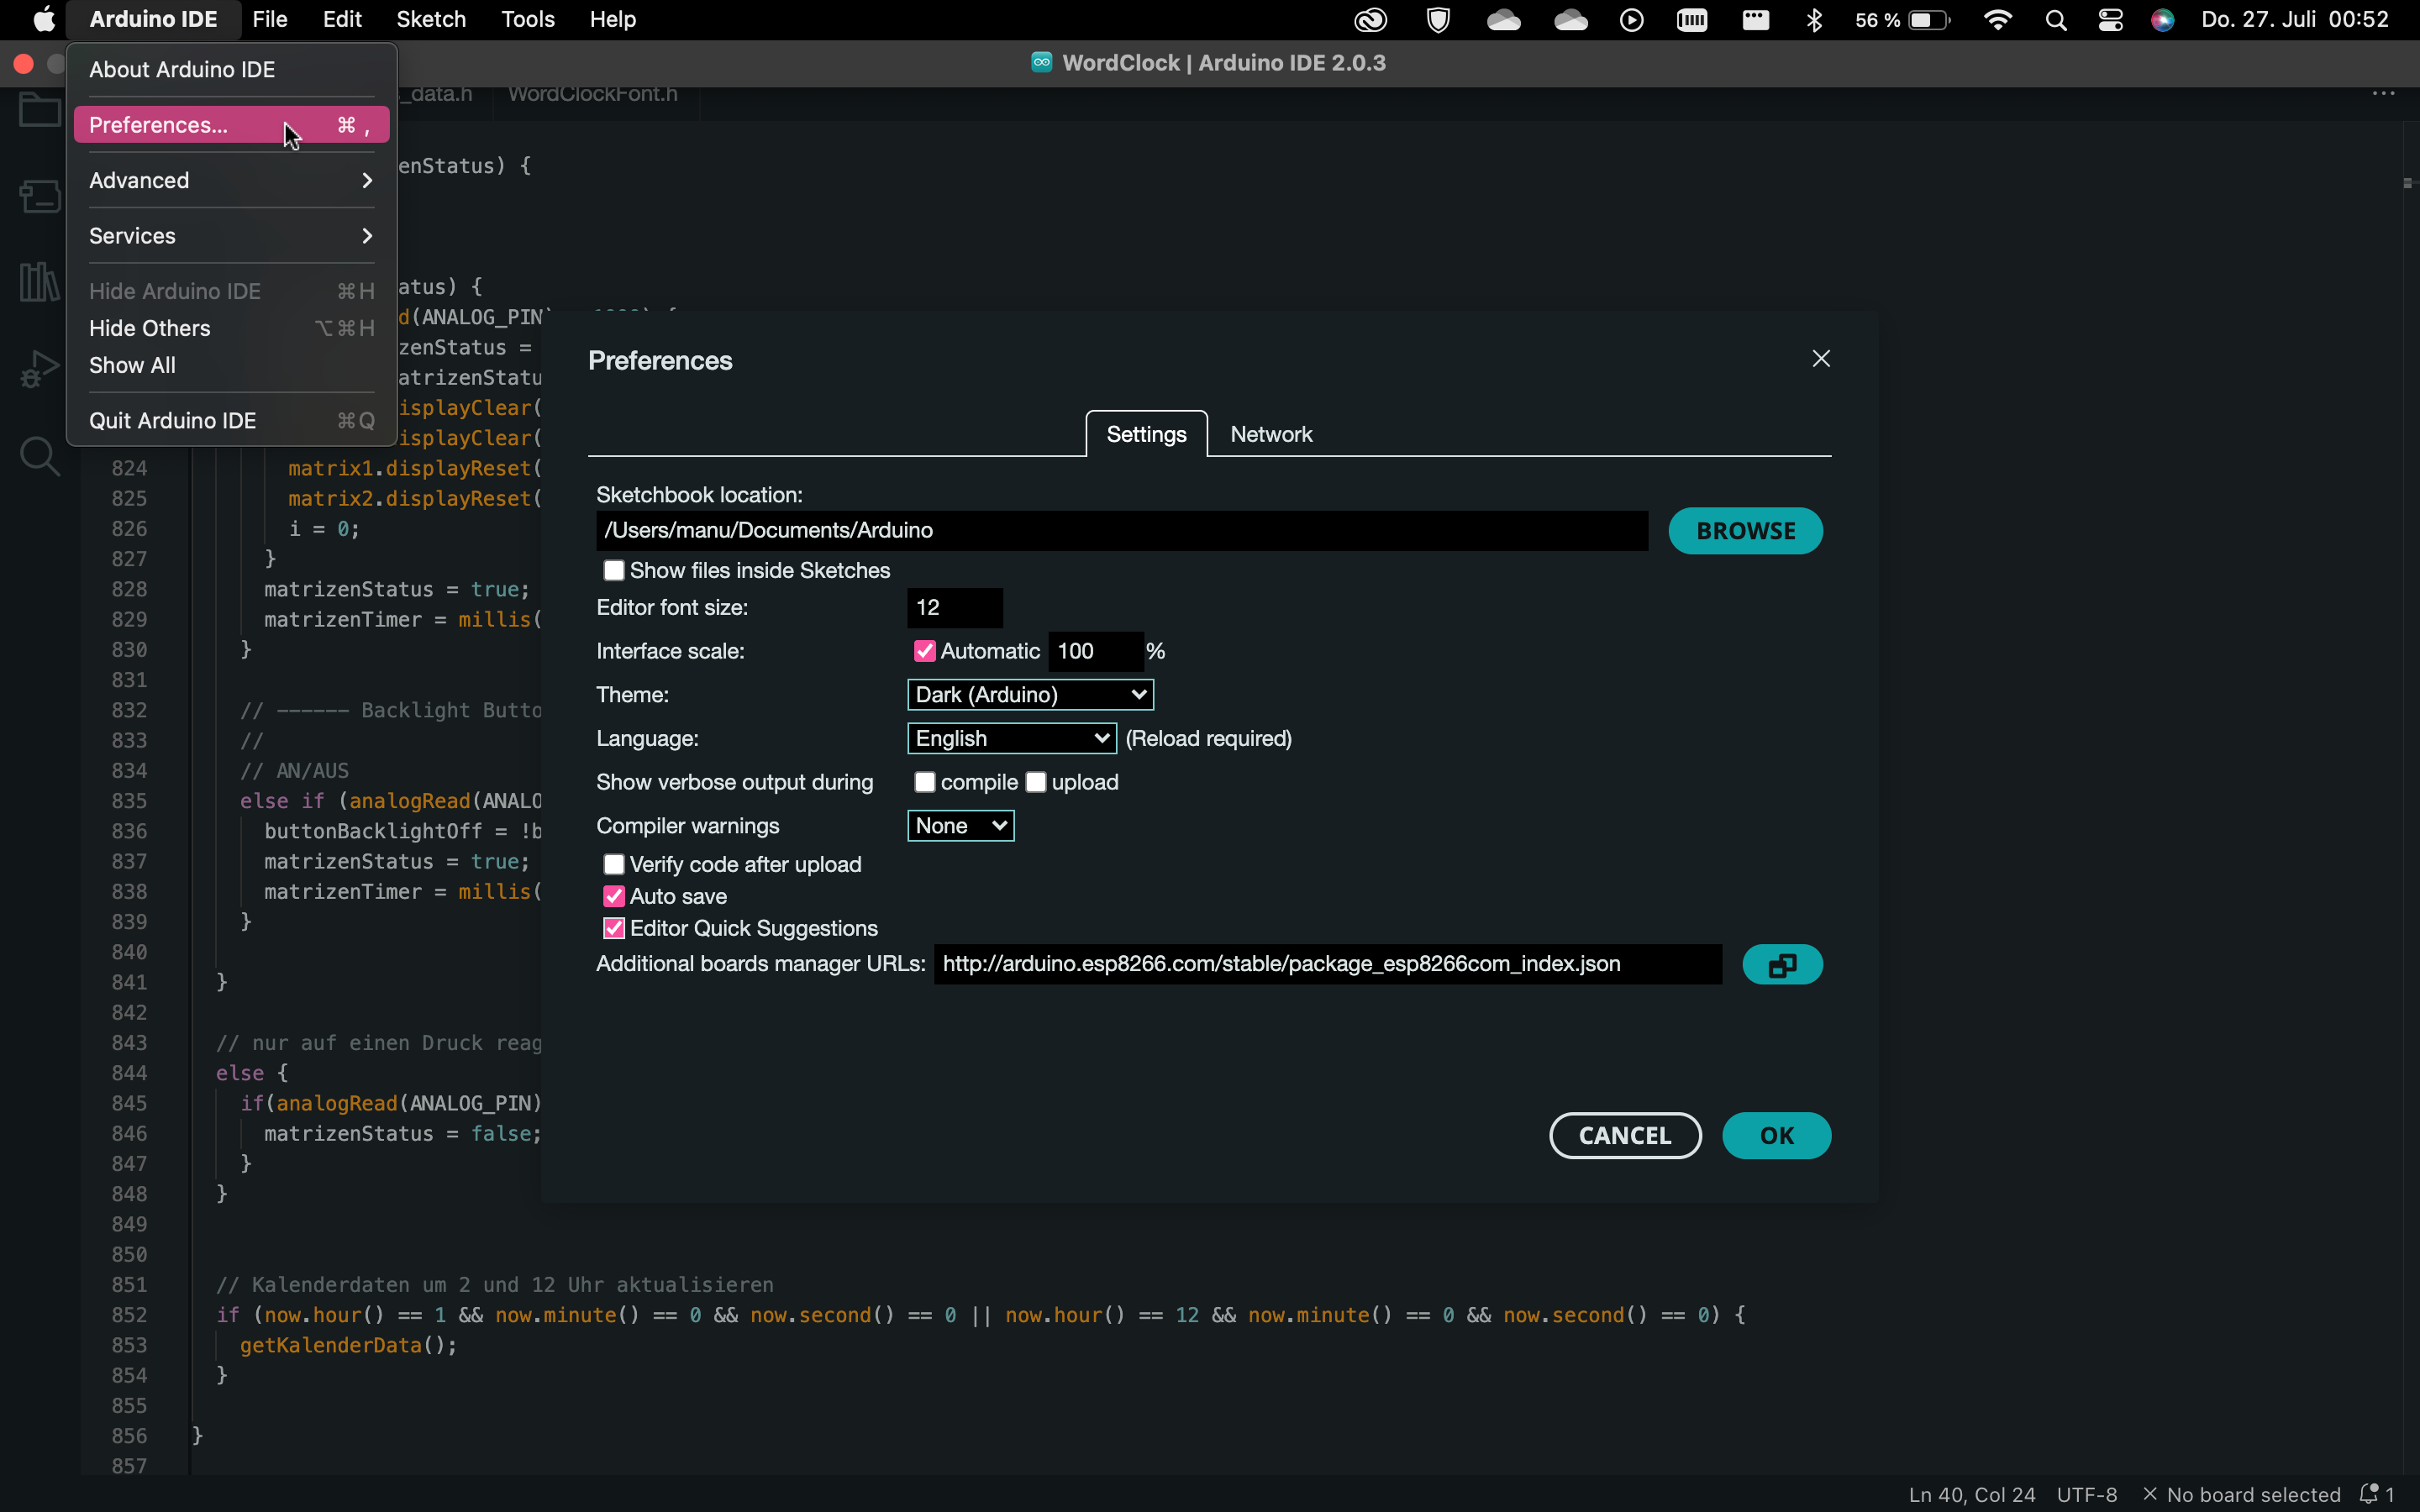Open the File menu
Image resolution: width=2420 pixels, height=1512 pixels.
pos(269,20)
